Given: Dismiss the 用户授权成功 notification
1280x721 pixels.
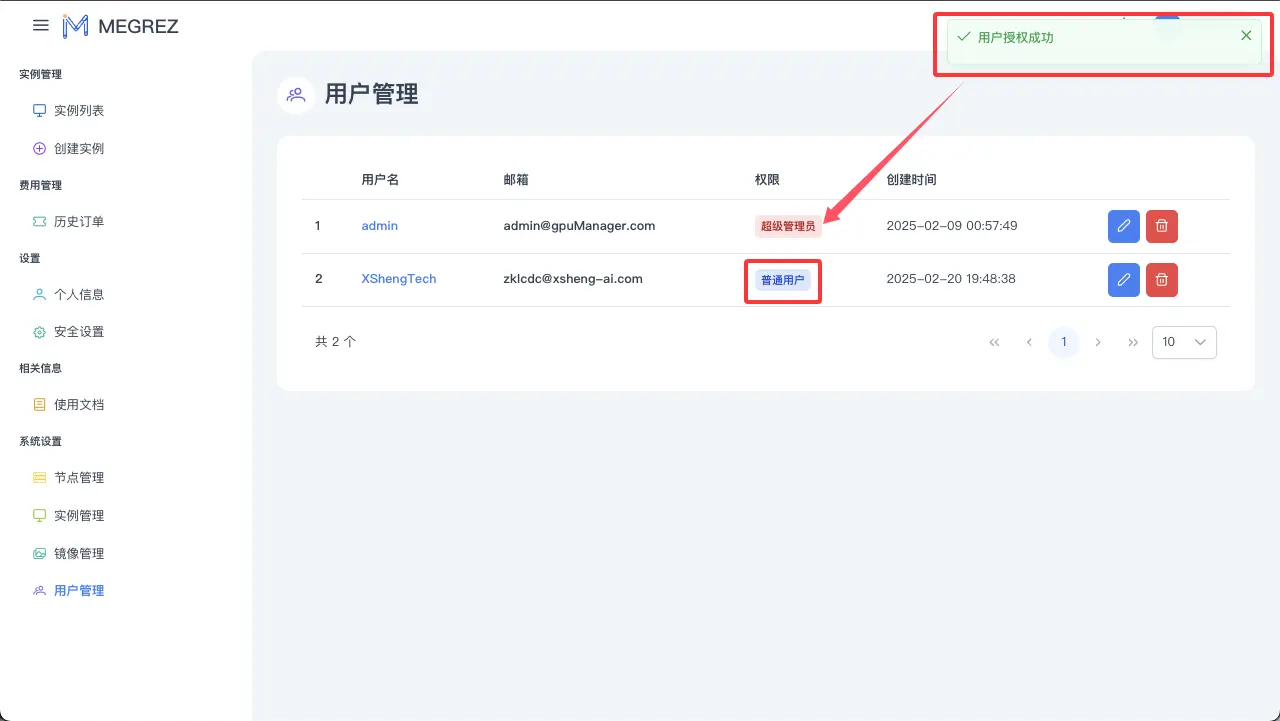Looking at the screenshot, I should 1246,35.
